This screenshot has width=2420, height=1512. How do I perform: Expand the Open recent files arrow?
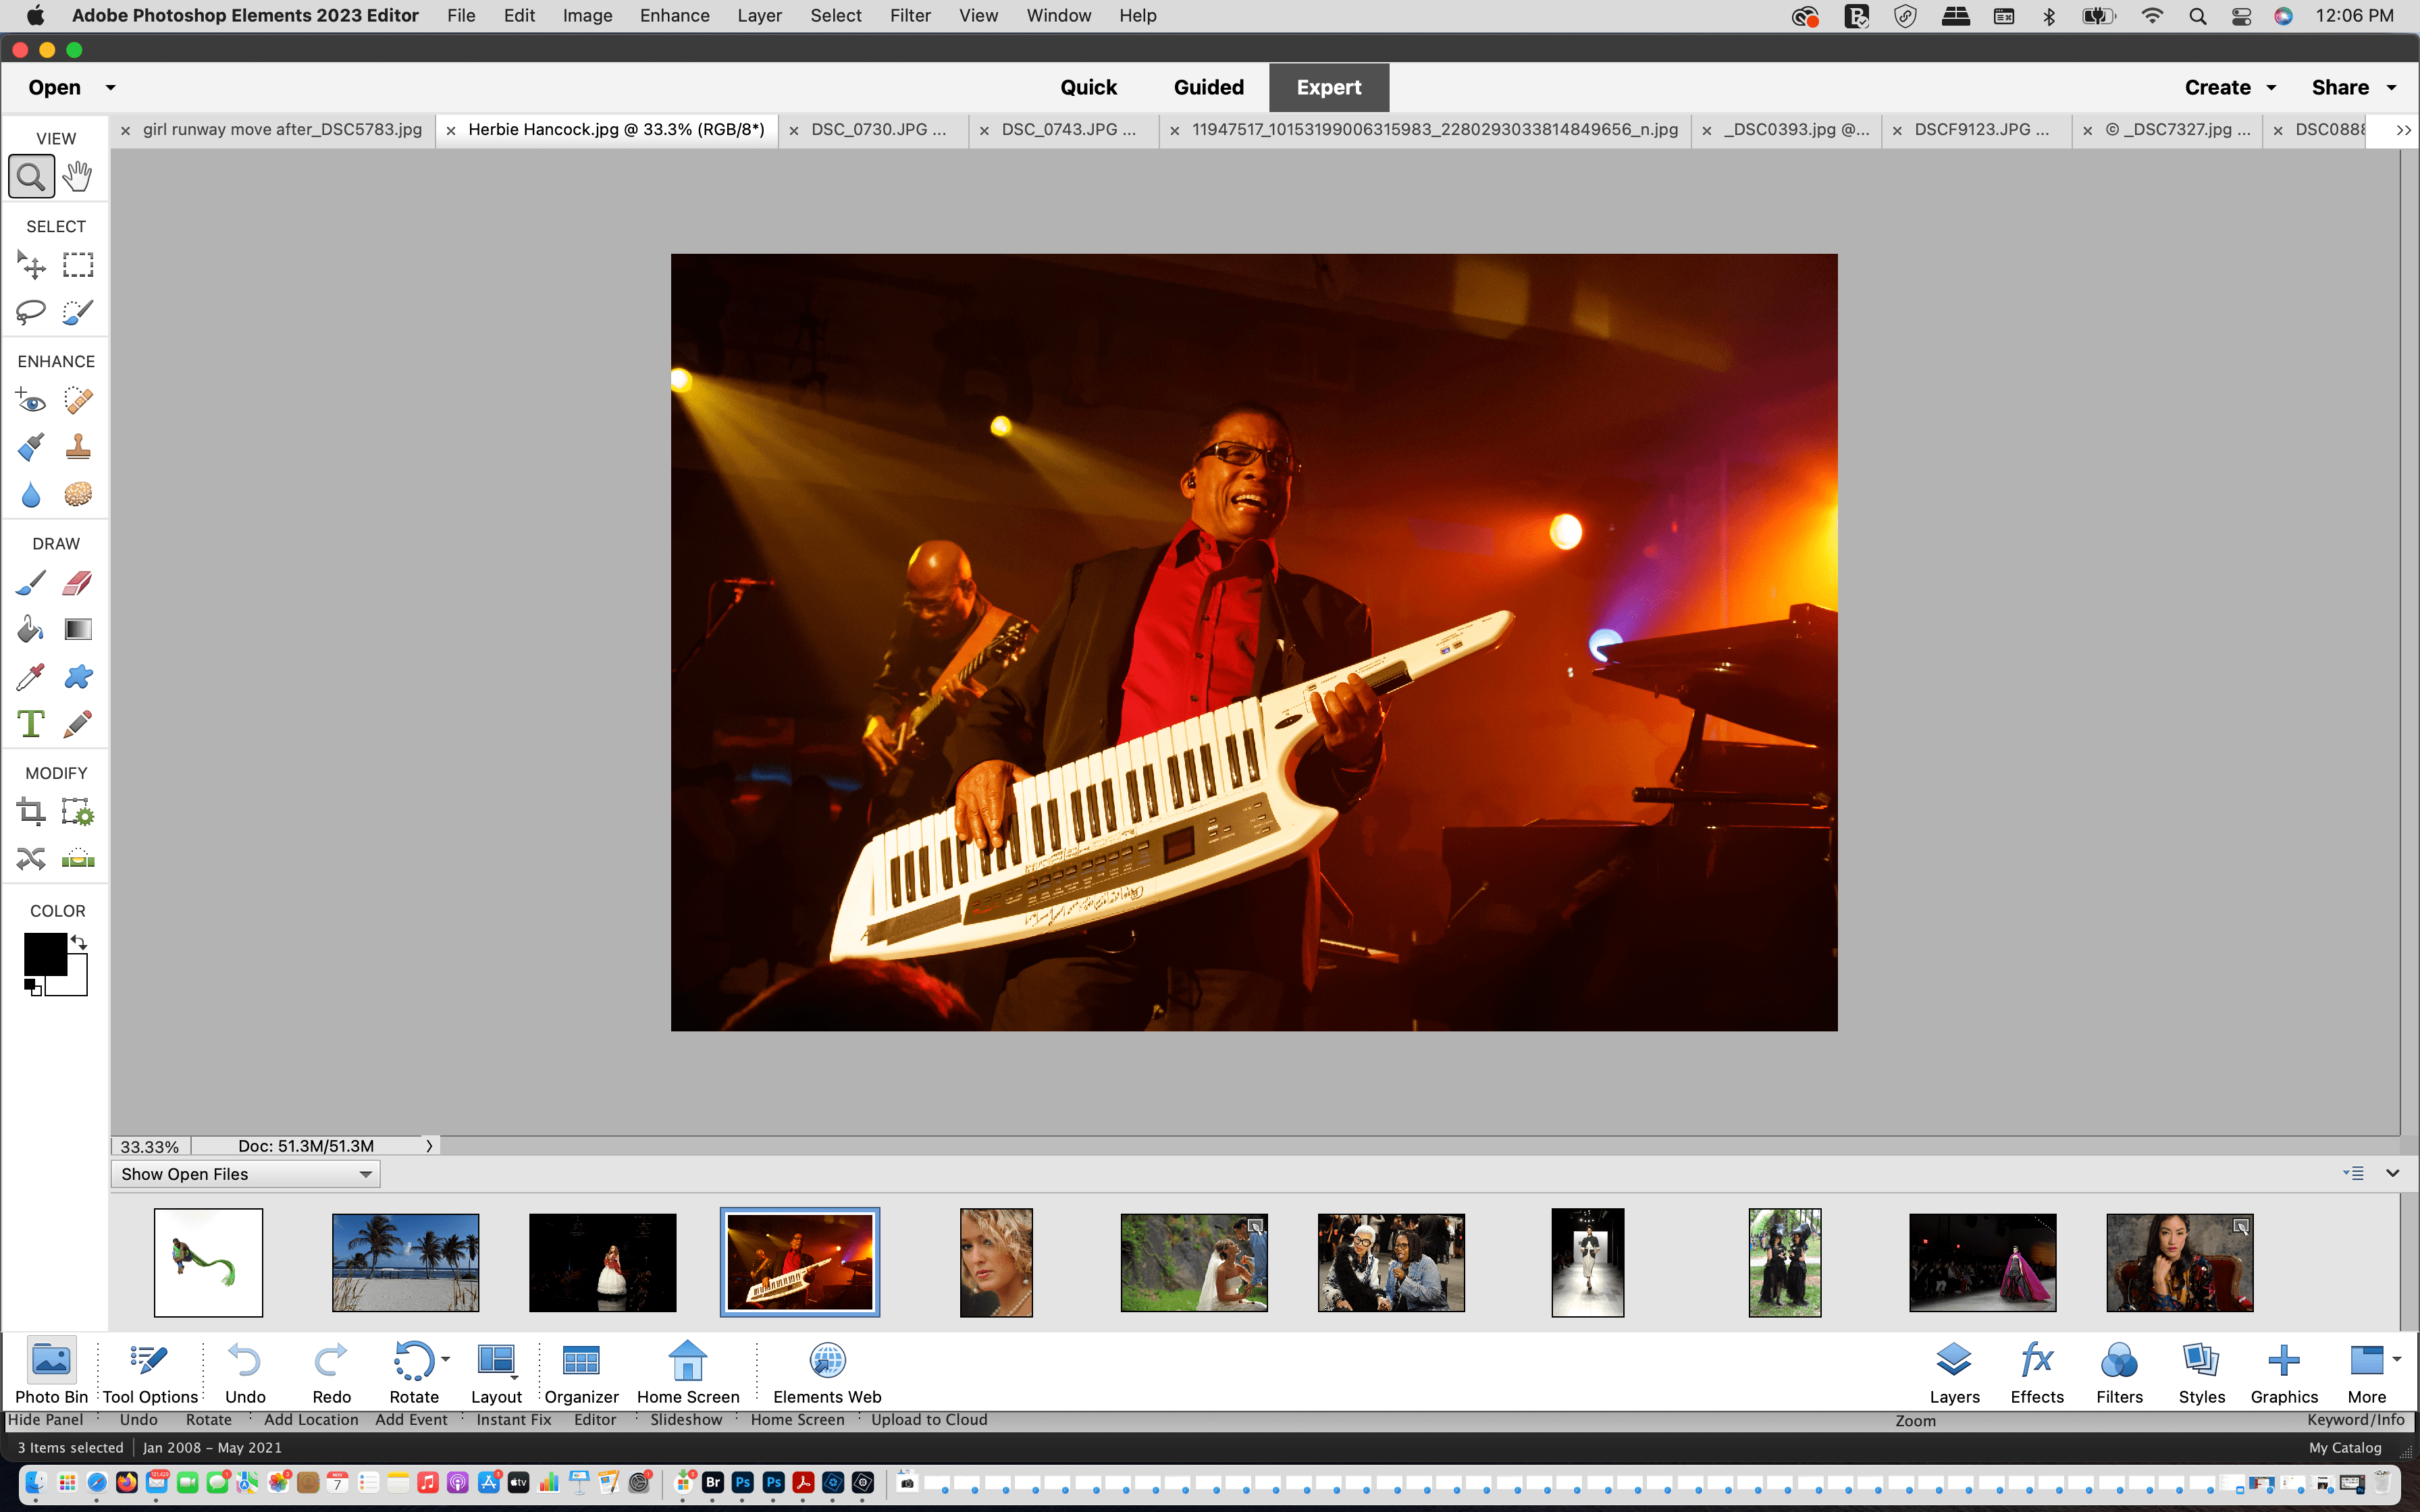(x=111, y=88)
